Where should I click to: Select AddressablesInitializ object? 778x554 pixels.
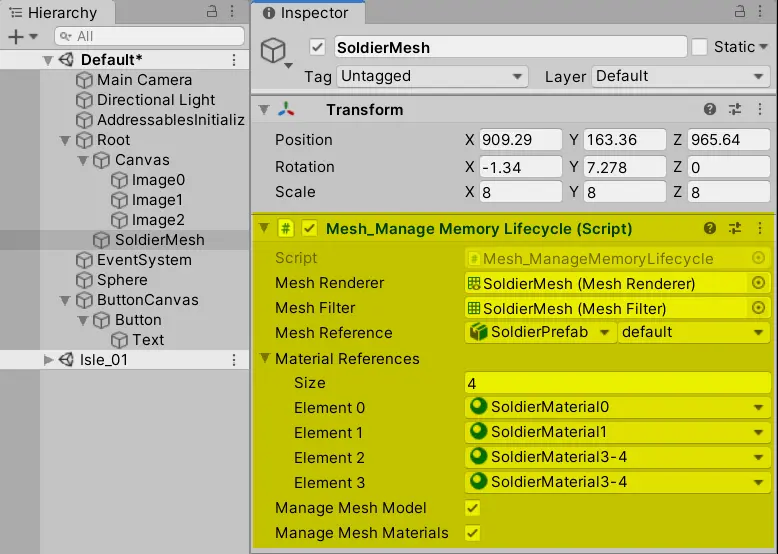[x=171, y=120]
